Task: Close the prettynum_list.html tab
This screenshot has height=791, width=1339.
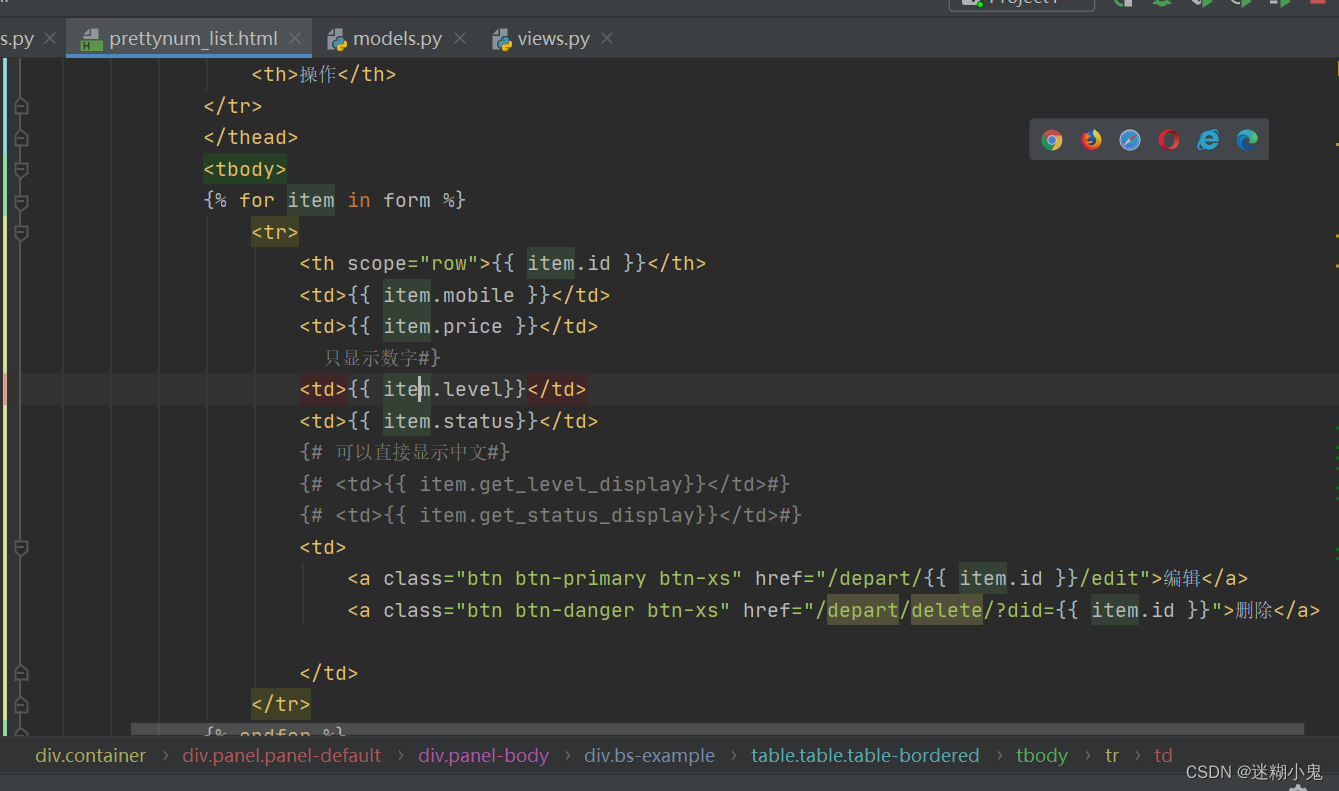Action: tap(295, 39)
